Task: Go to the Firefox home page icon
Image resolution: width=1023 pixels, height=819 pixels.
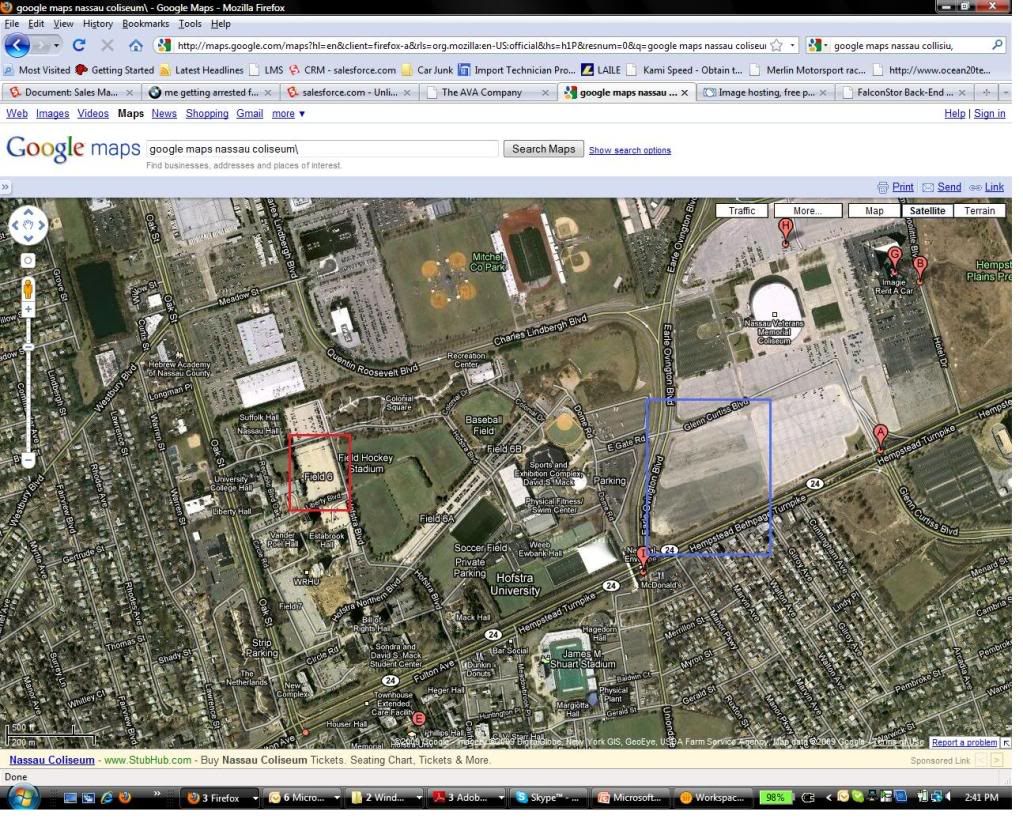Action: 135,45
